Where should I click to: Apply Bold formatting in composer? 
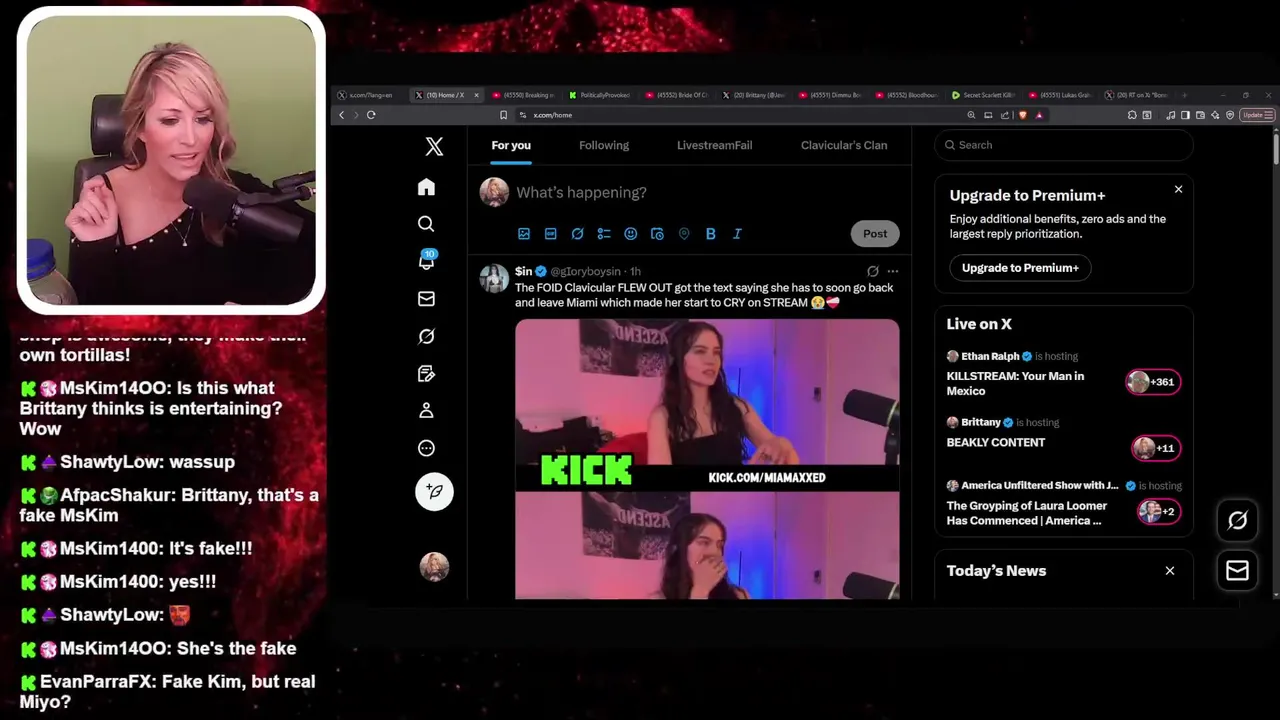pyautogui.click(x=711, y=233)
